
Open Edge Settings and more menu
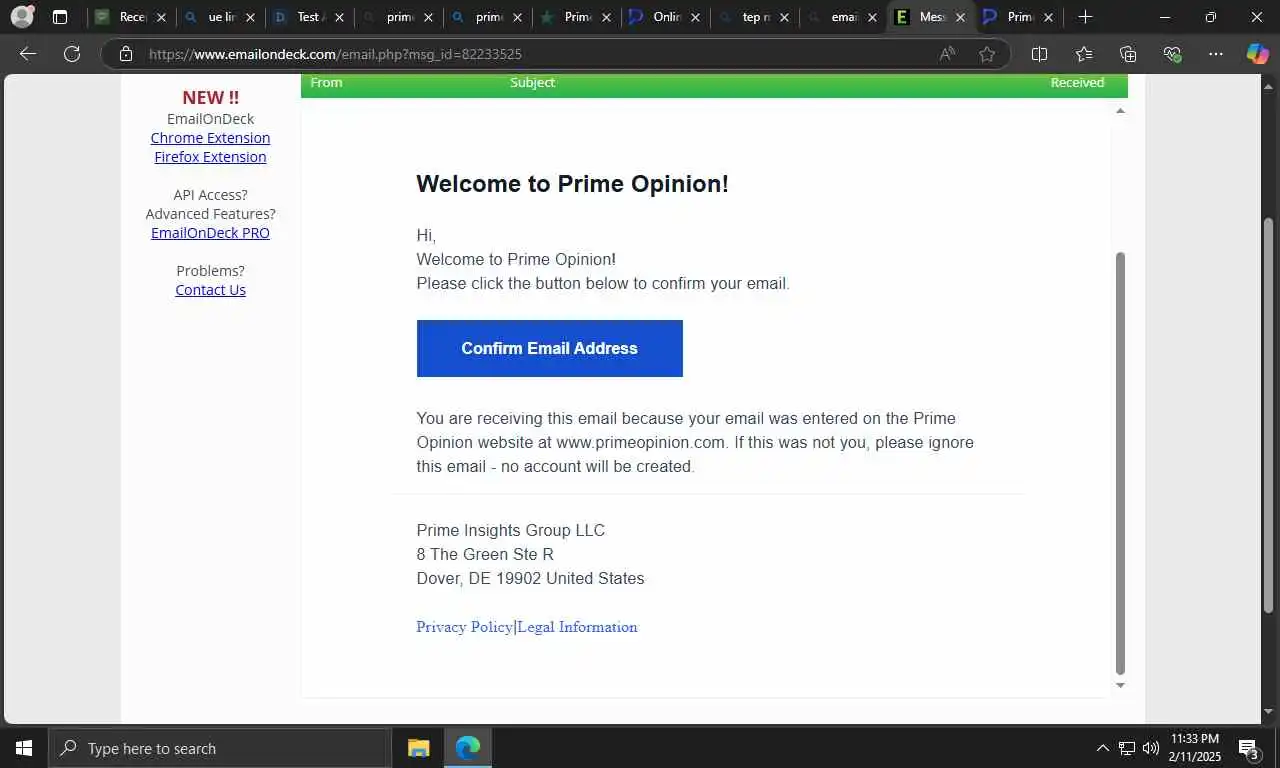tap(1215, 54)
